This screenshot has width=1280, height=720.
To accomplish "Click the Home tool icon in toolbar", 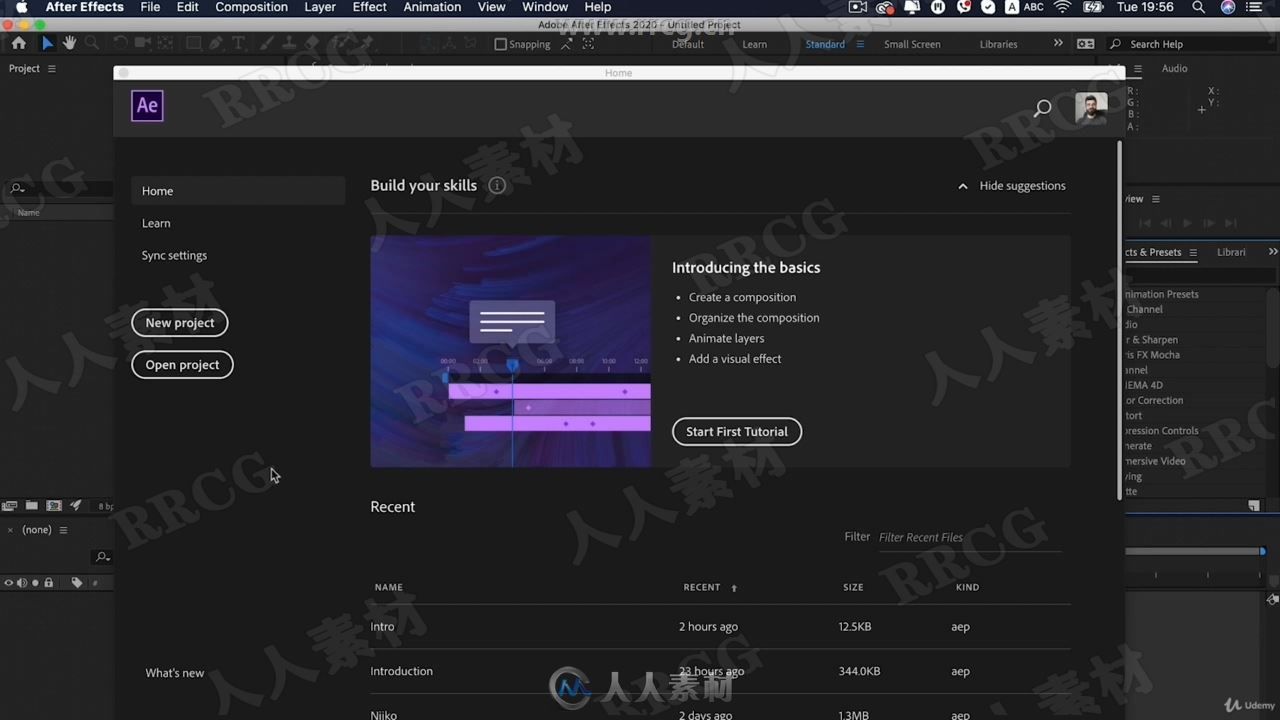I will pyautogui.click(x=18, y=43).
